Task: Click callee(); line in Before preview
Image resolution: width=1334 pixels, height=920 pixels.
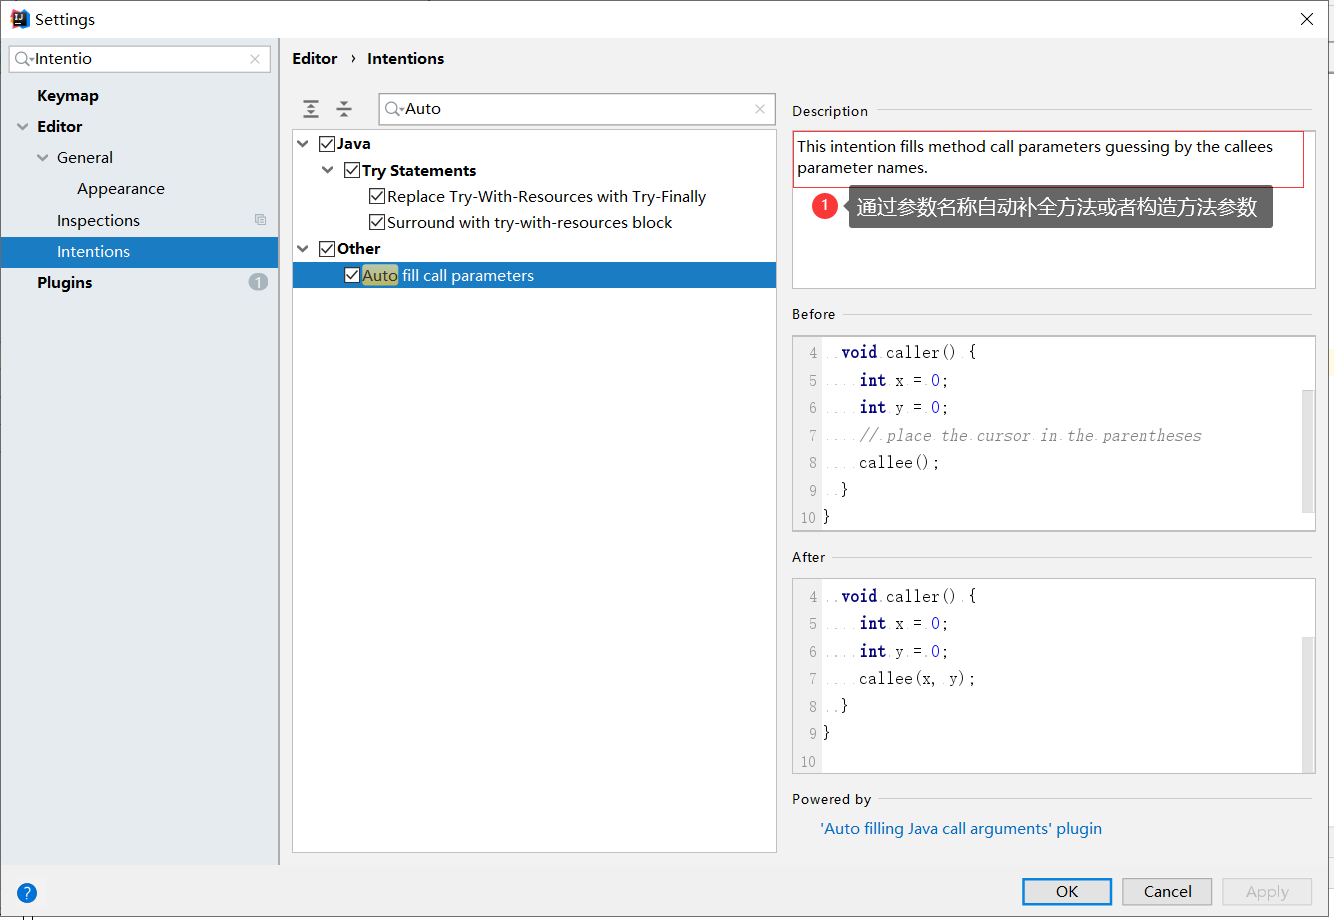Action: pos(899,463)
